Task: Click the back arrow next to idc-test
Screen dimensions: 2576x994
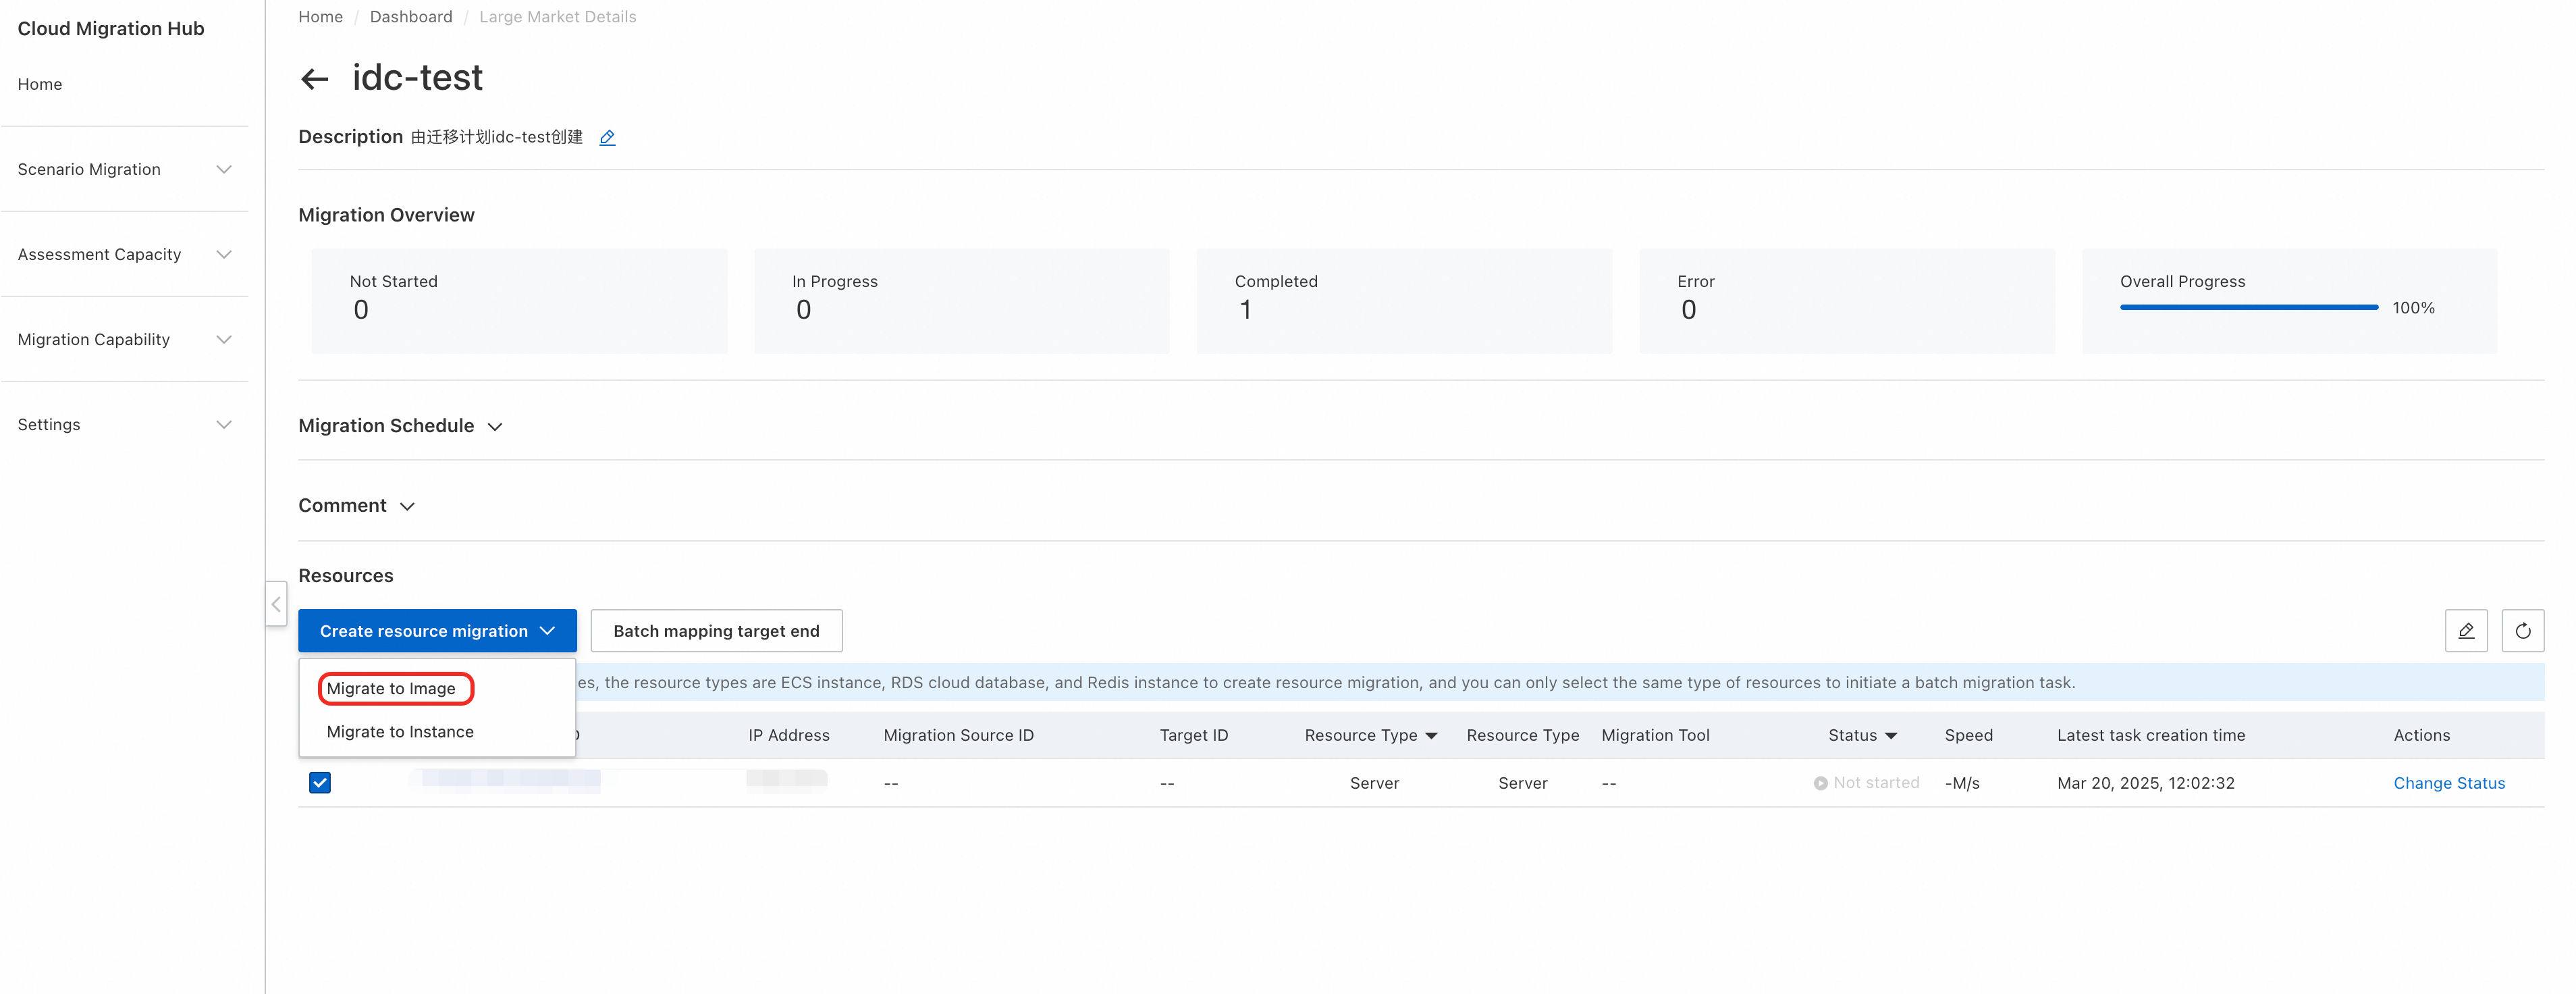Action: pyautogui.click(x=314, y=79)
